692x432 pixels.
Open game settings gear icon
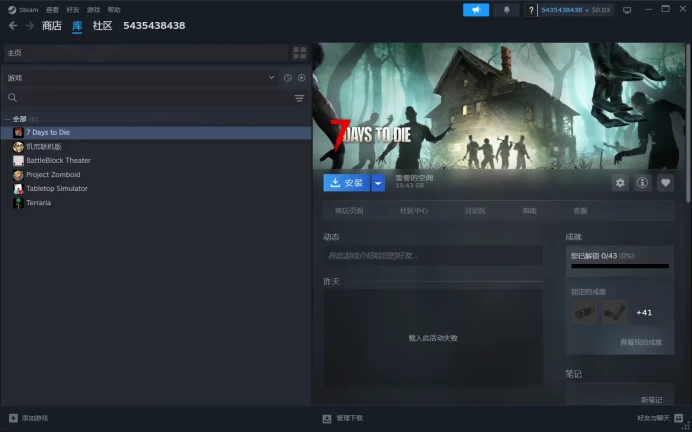click(620, 183)
